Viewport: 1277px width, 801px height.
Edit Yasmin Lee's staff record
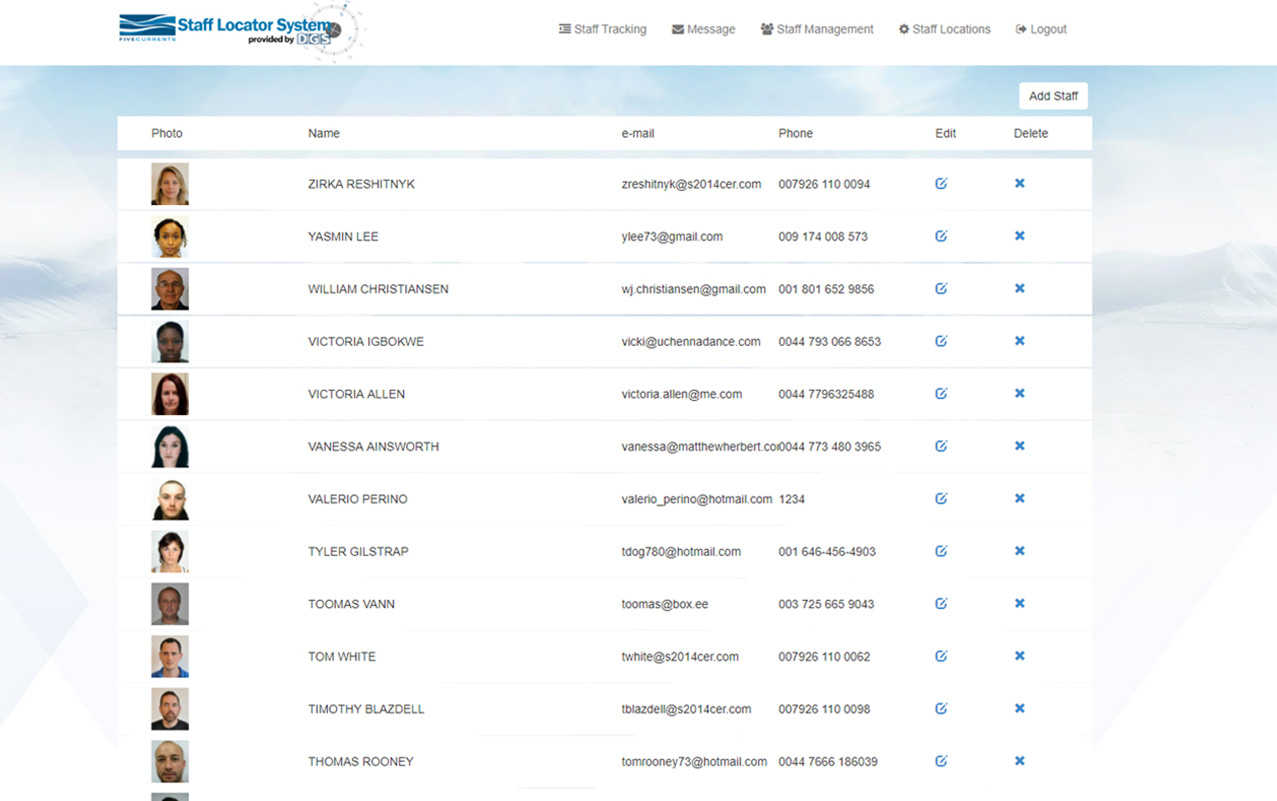[x=941, y=236]
